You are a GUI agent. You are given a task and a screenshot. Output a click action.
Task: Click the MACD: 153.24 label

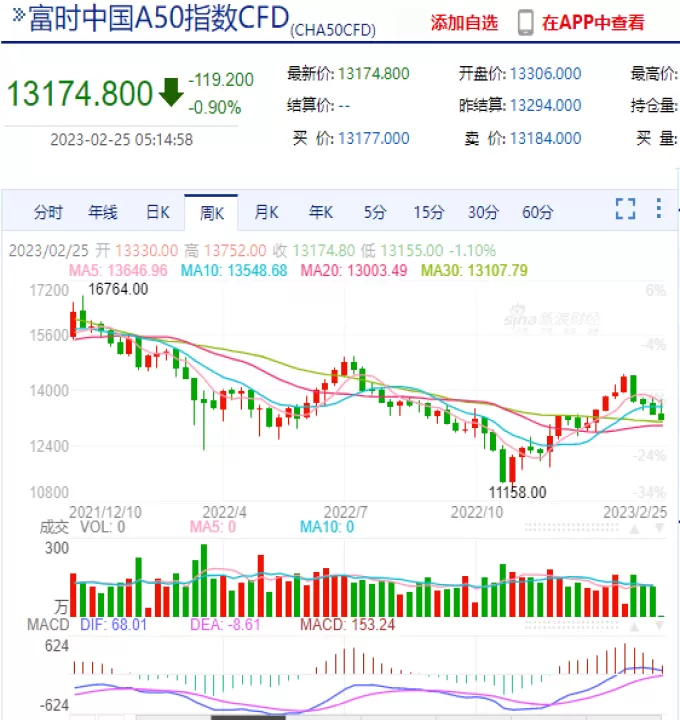(x=348, y=625)
